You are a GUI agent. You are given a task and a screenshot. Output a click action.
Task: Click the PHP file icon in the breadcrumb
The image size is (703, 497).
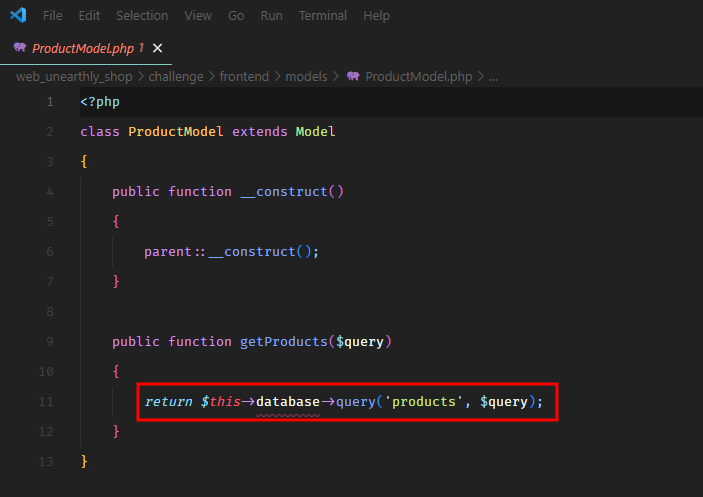point(353,76)
